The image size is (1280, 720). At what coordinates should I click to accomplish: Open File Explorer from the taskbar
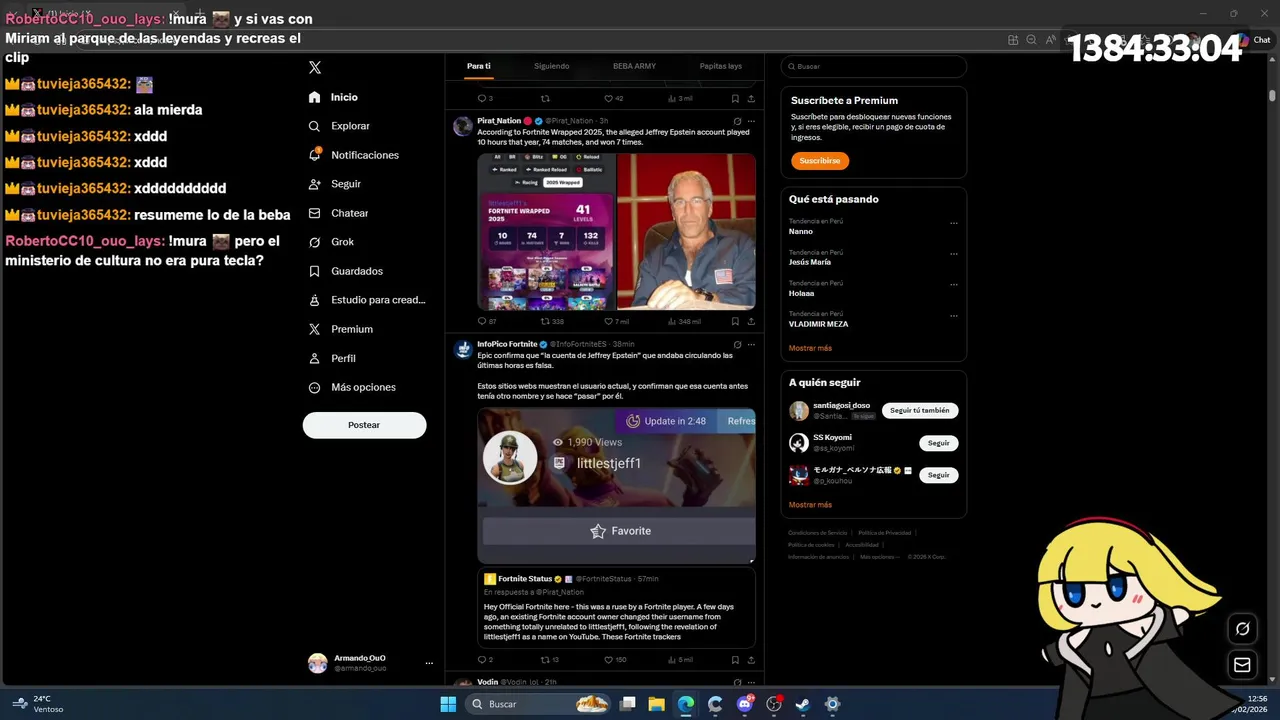(656, 704)
